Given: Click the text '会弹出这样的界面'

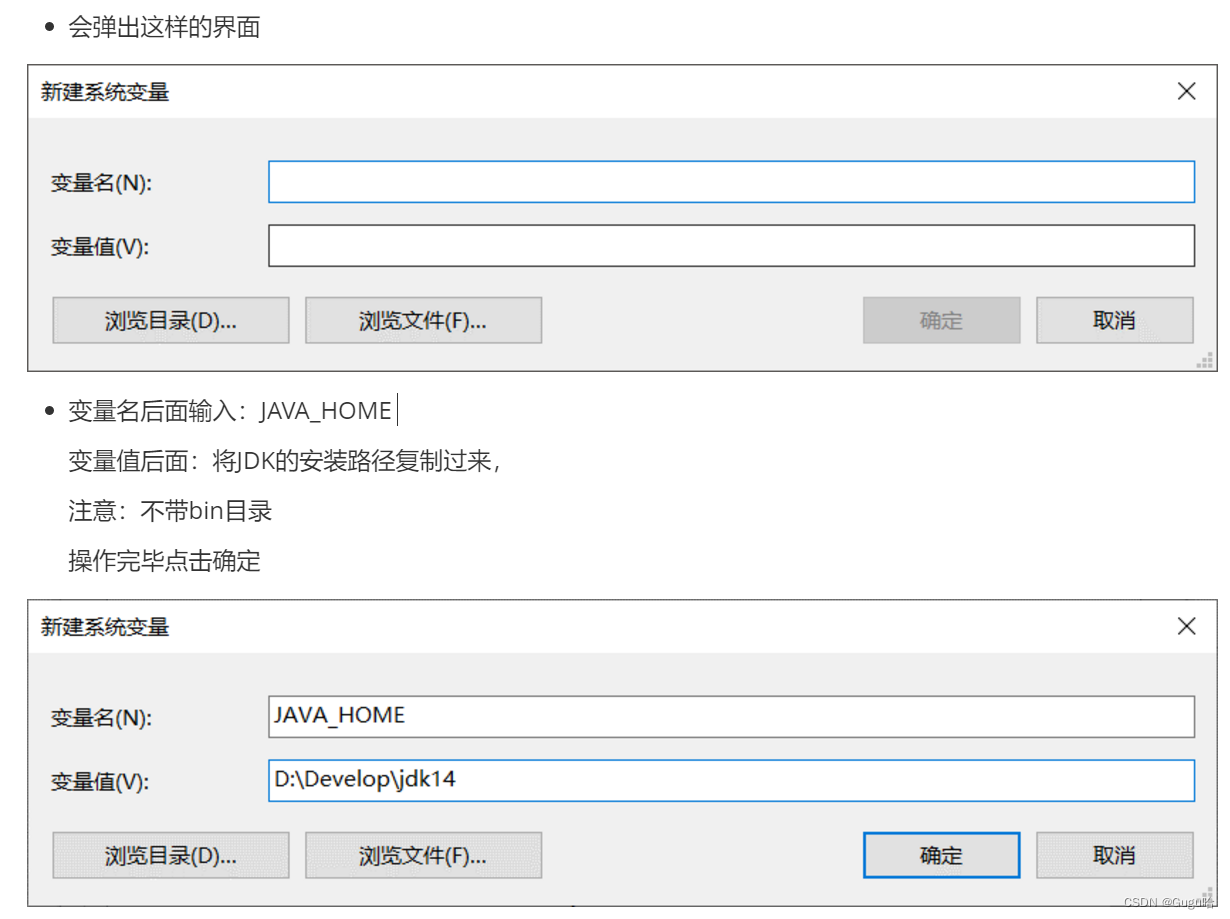Looking at the screenshot, I should 164,27.
